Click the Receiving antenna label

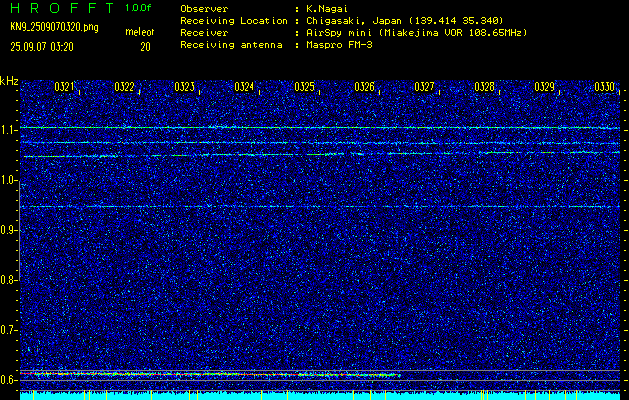[231, 45]
